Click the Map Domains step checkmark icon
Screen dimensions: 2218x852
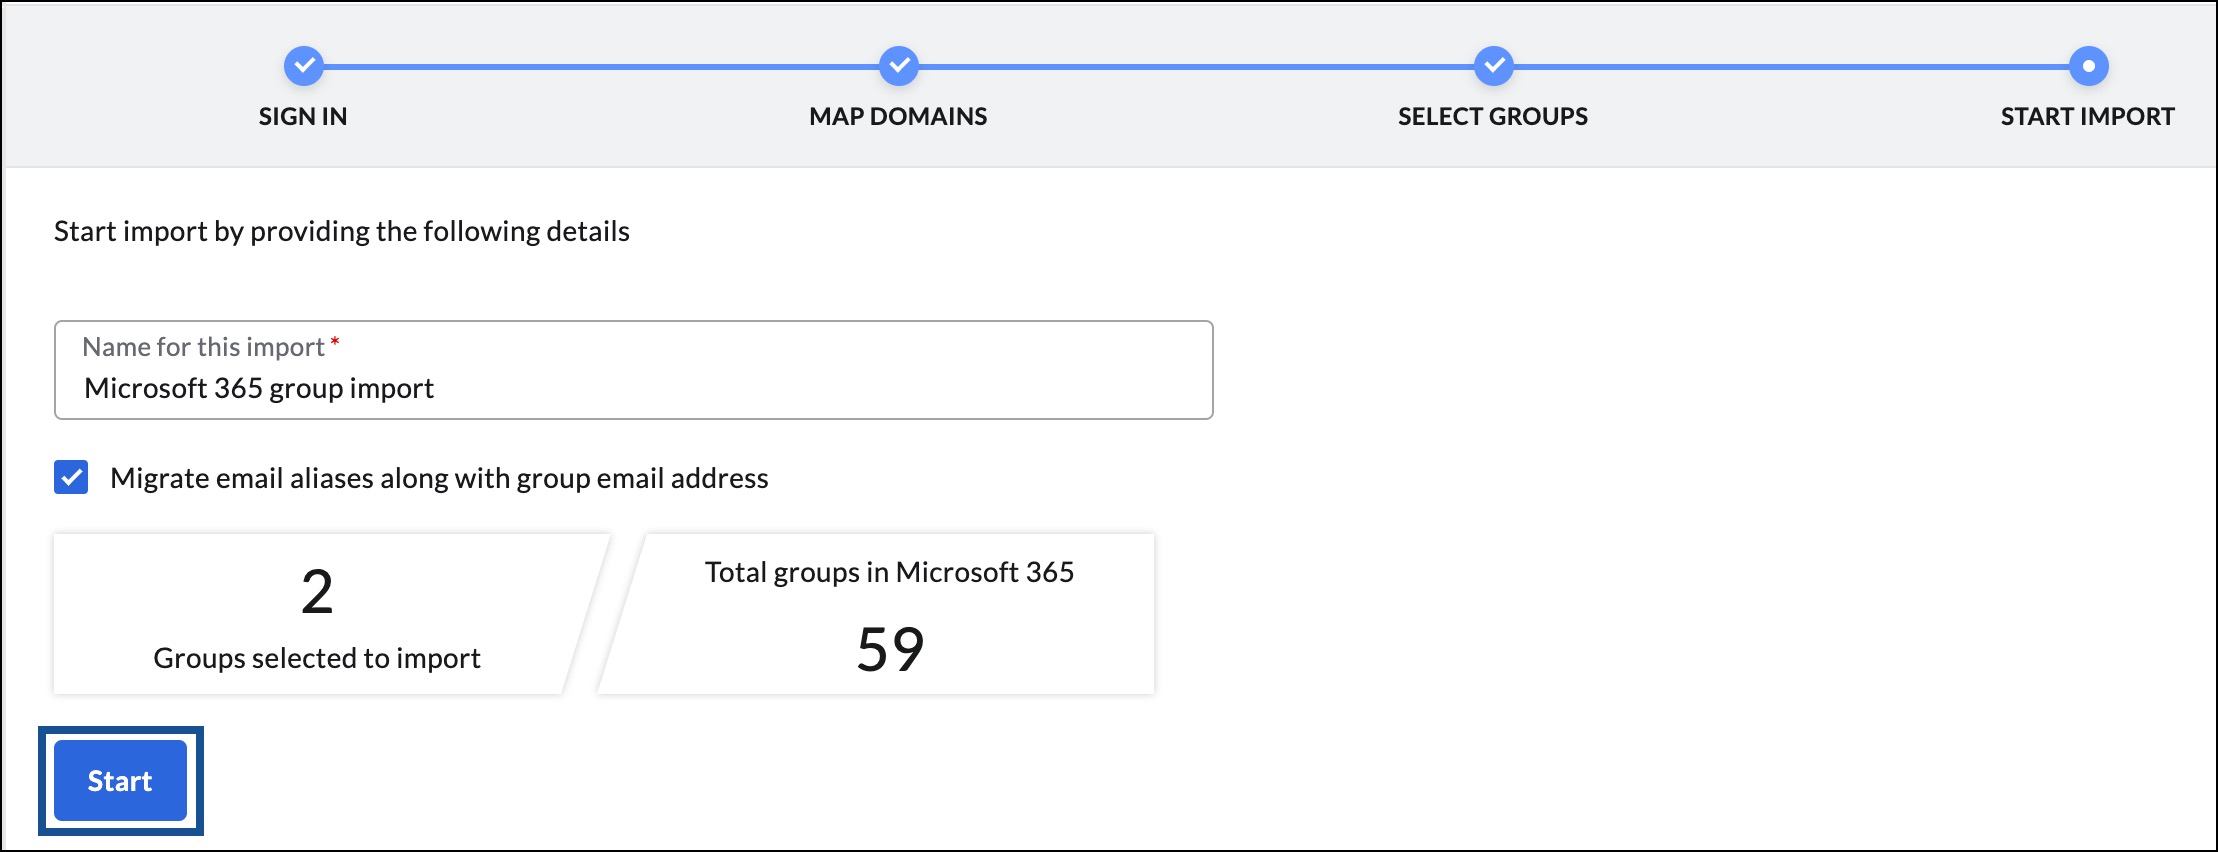point(898,66)
